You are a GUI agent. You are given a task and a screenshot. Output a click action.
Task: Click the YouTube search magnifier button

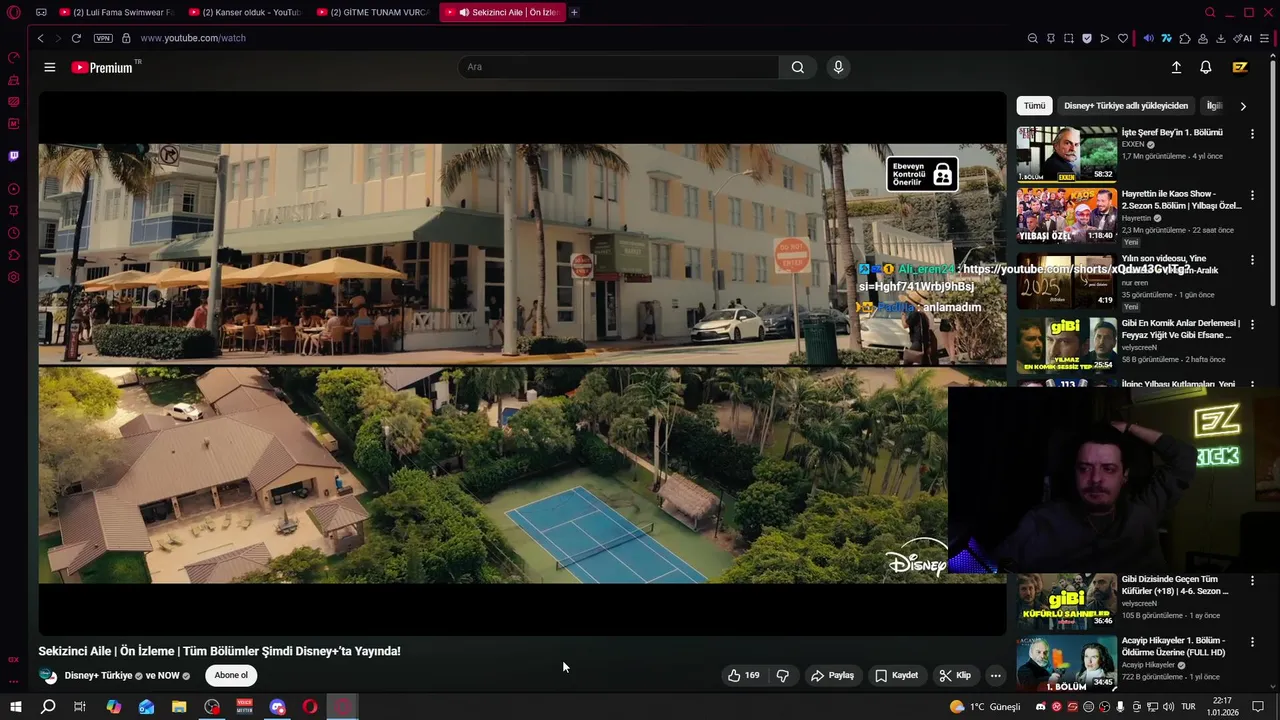(797, 67)
